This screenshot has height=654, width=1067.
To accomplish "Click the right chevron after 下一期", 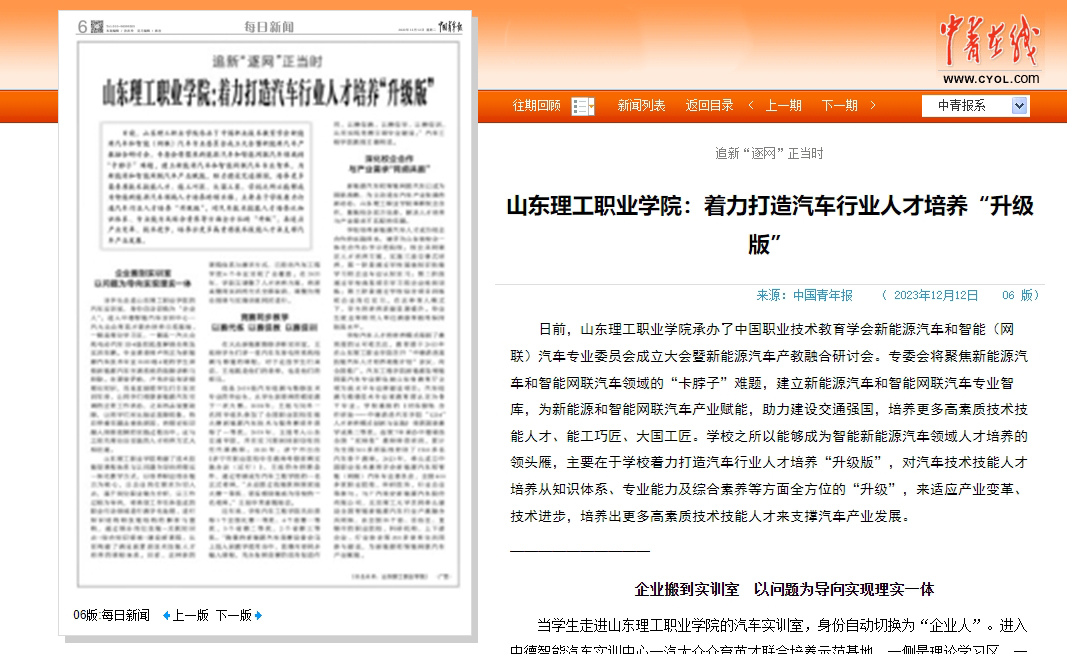I will tap(872, 105).
